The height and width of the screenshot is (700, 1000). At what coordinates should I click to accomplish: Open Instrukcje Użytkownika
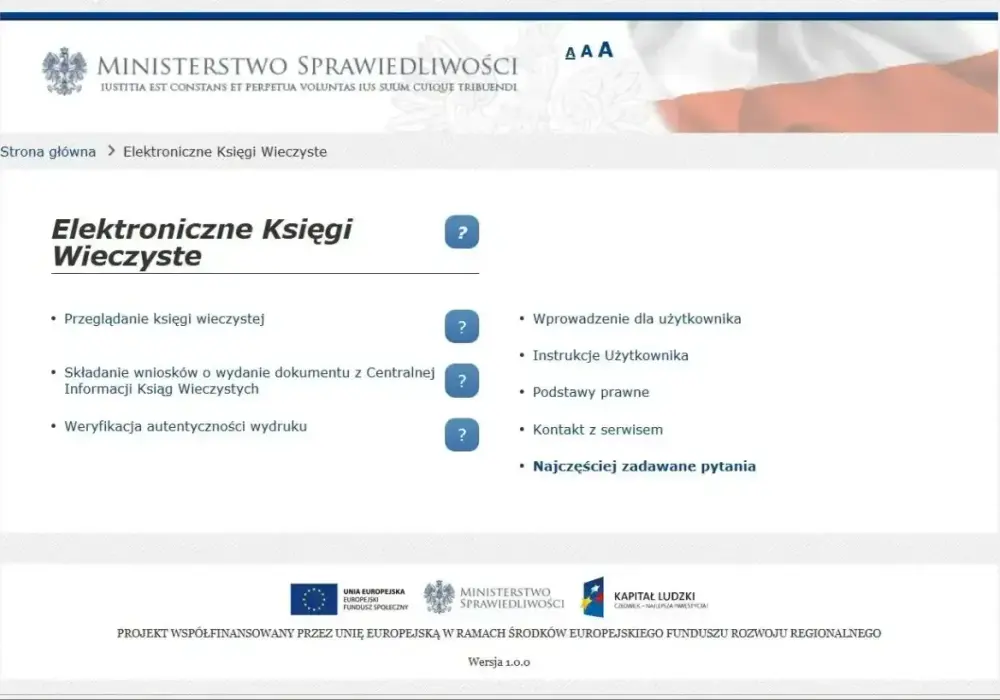point(610,356)
